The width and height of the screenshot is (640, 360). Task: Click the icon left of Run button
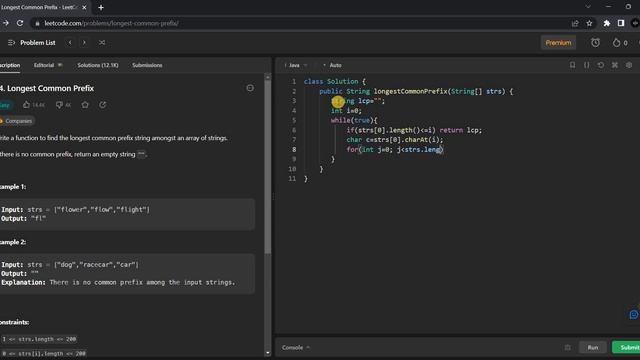568,347
